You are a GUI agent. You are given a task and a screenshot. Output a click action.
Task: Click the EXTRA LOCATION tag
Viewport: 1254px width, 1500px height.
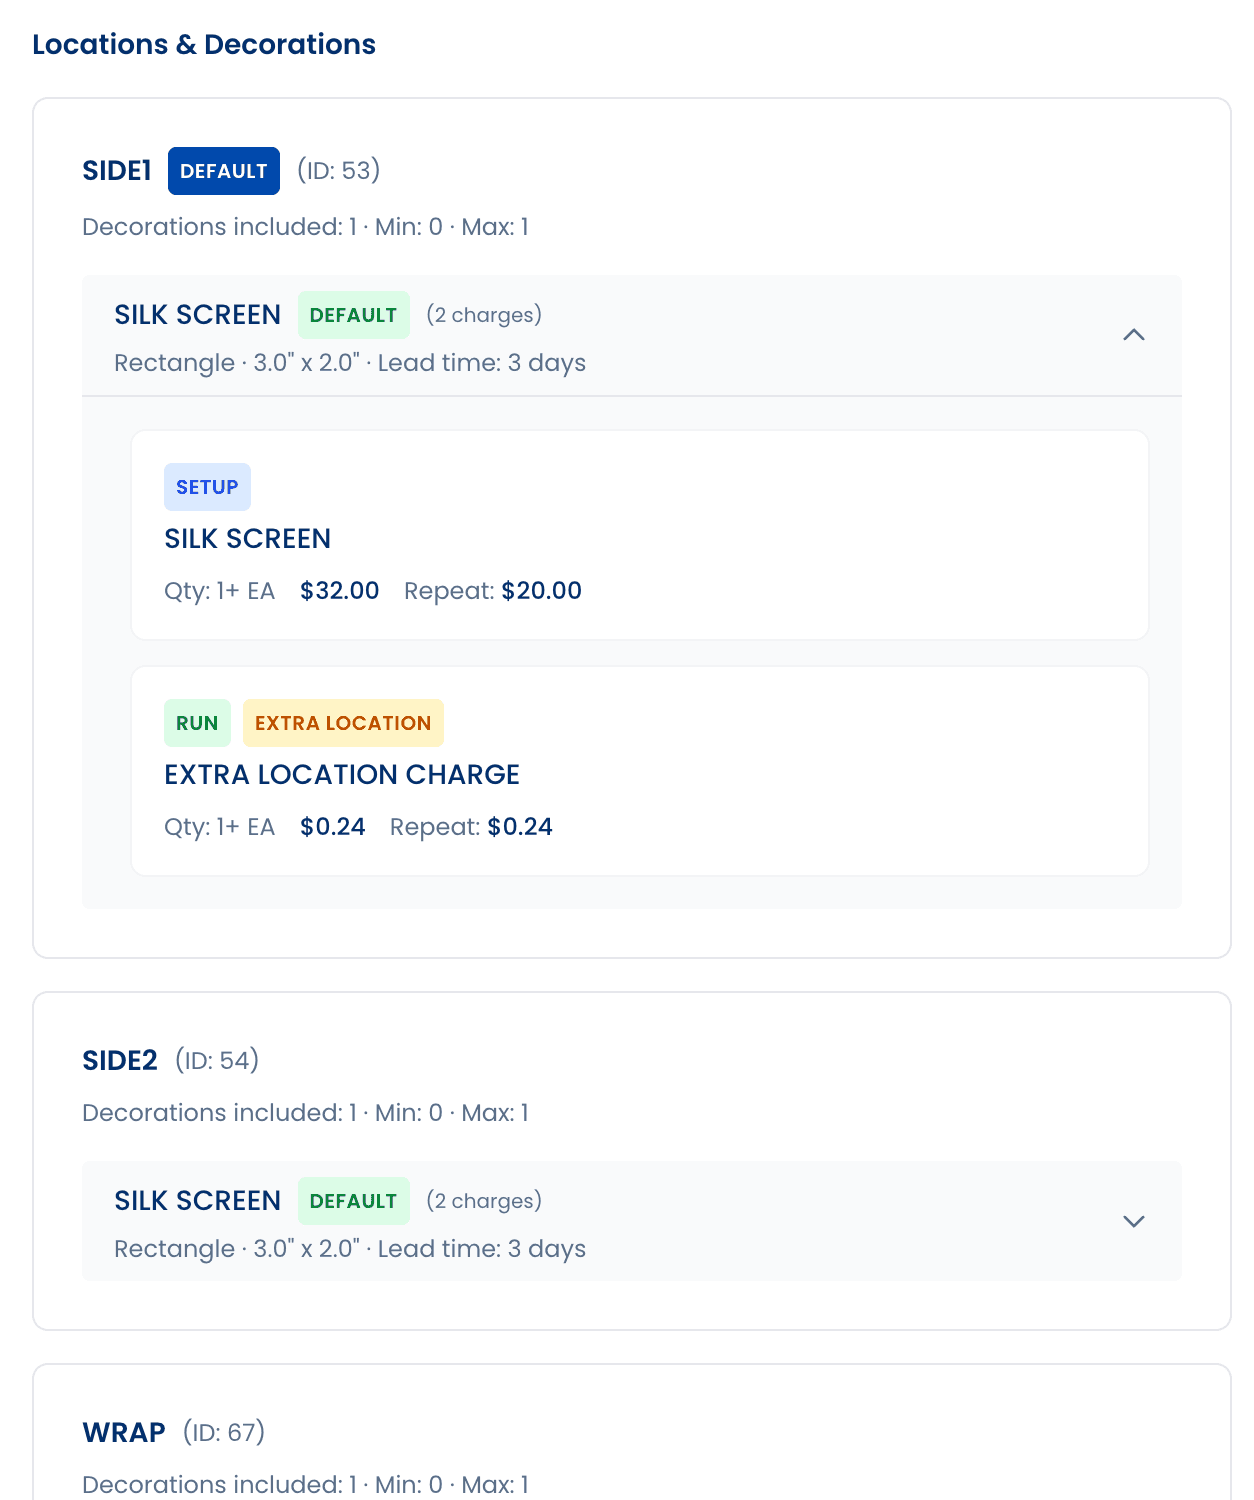[343, 723]
